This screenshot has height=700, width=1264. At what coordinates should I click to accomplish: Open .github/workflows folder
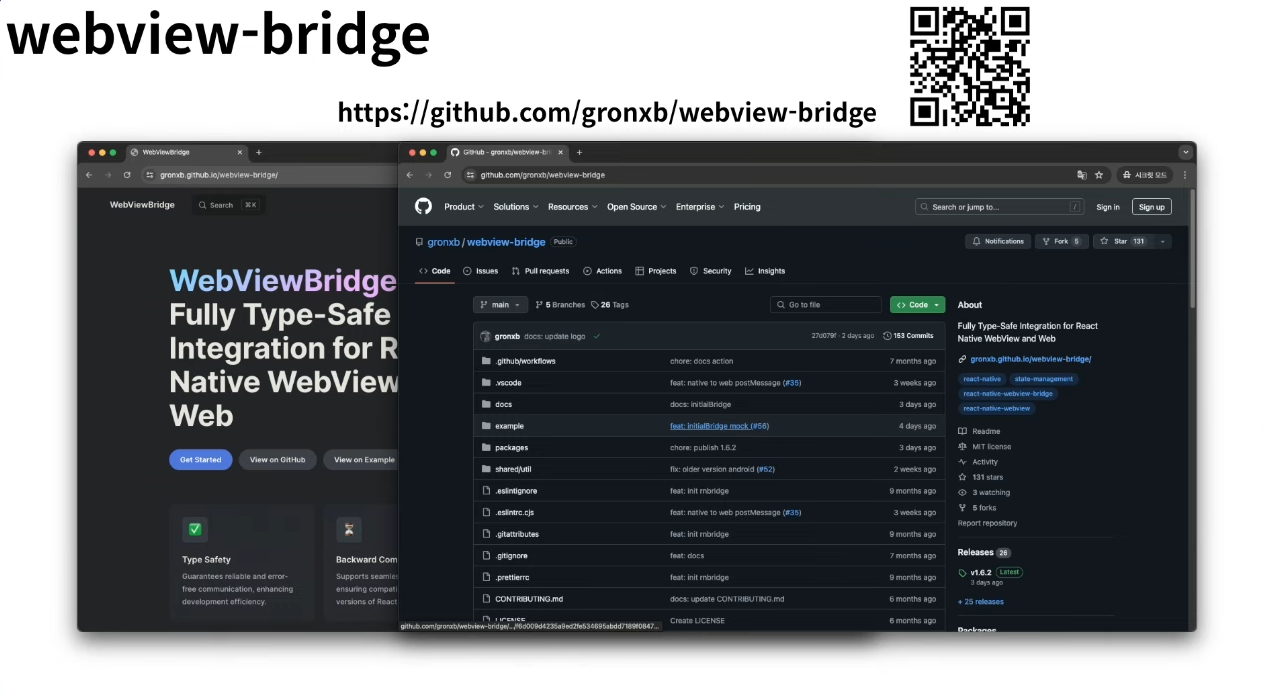pos(525,361)
